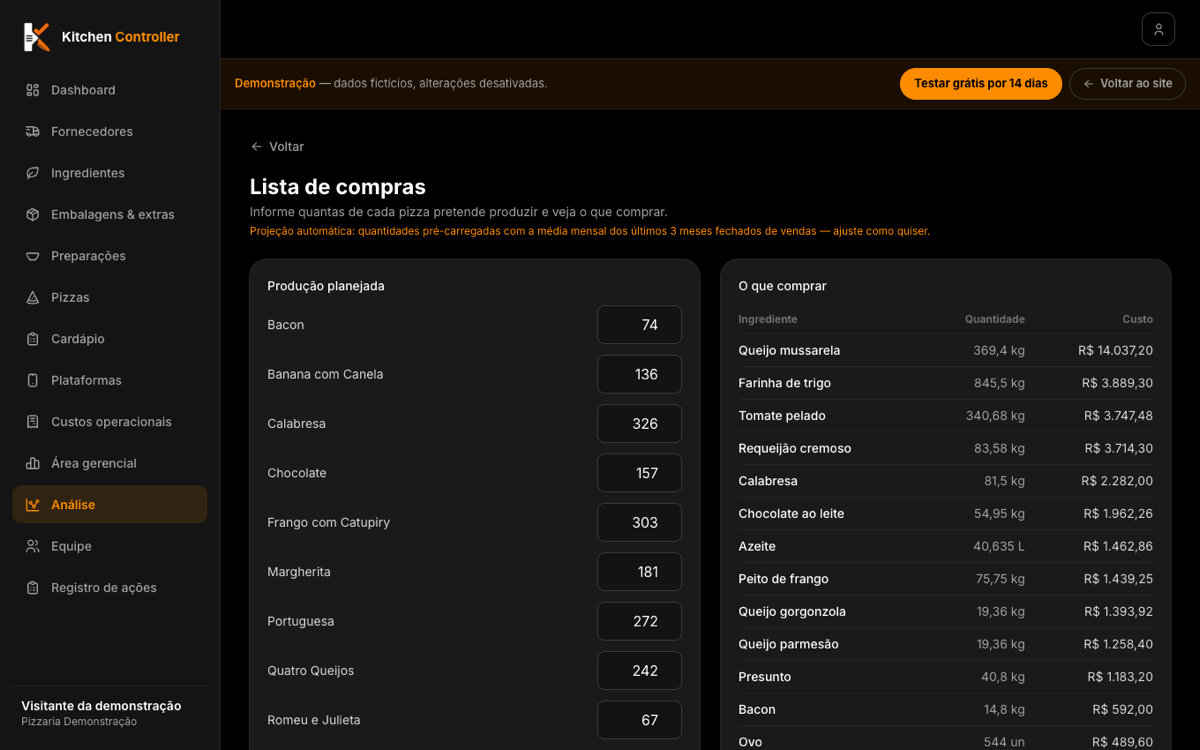Open the Cardápio menu item
Image resolution: width=1200 pixels, height=750 pixels.
tap(110, 339)
